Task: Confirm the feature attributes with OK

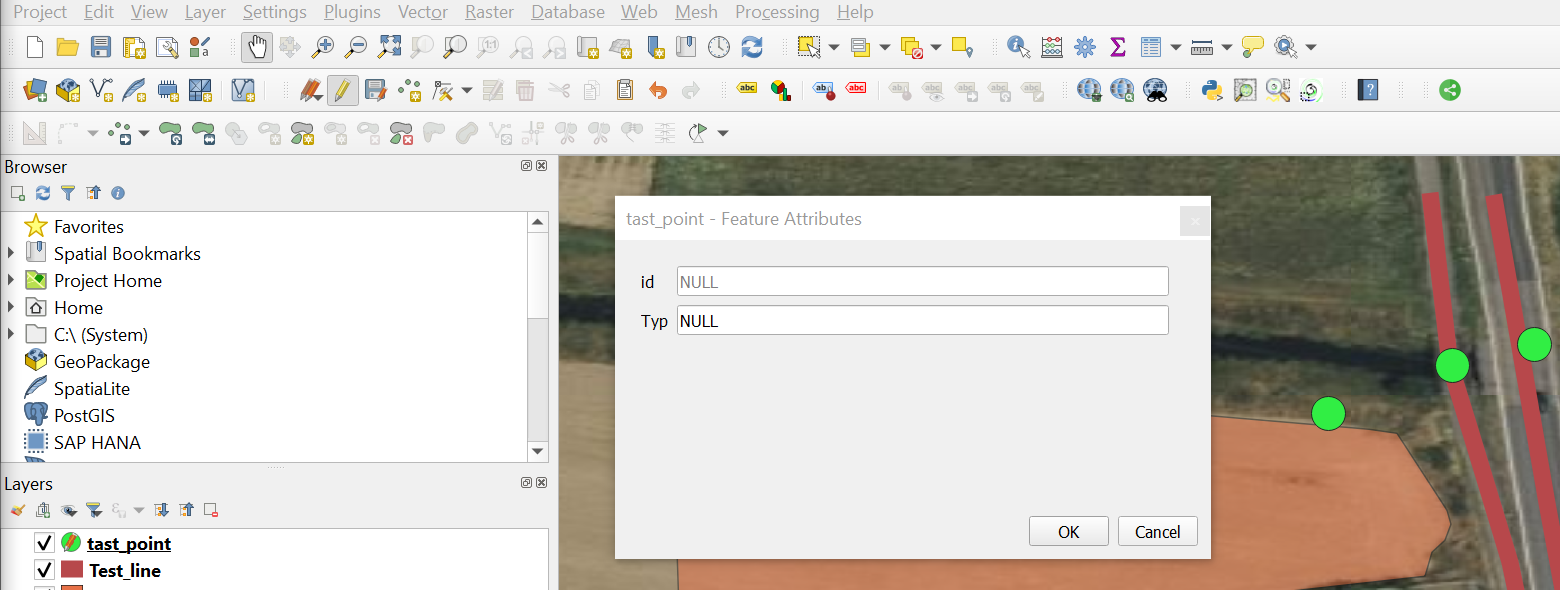Action: (x=1068, y=532)
